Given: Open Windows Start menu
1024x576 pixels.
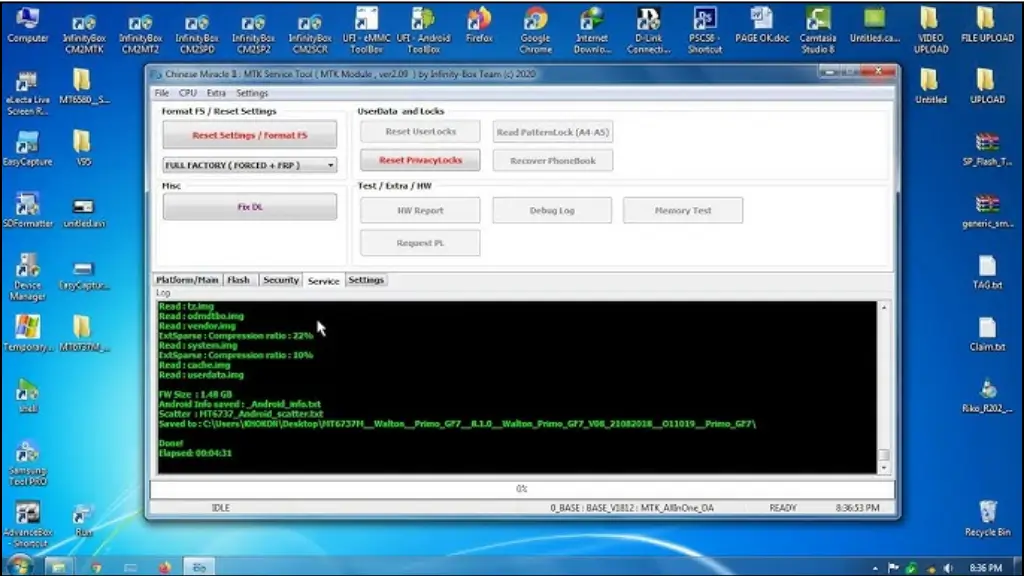Looking at the screenshot, I should (20, 566).
